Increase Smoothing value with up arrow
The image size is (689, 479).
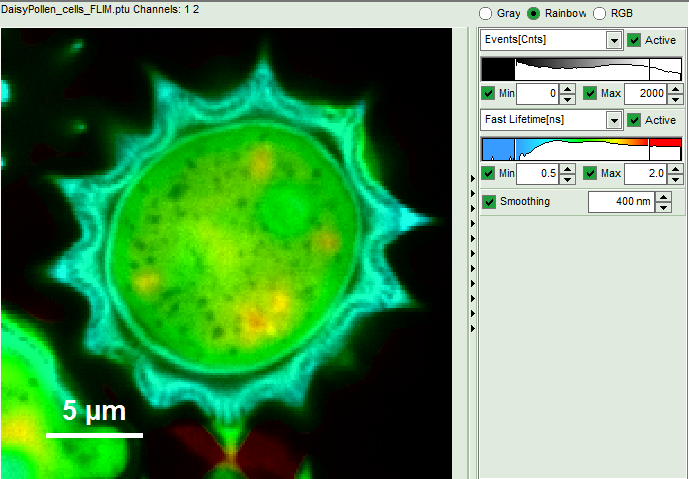(662, 197)
